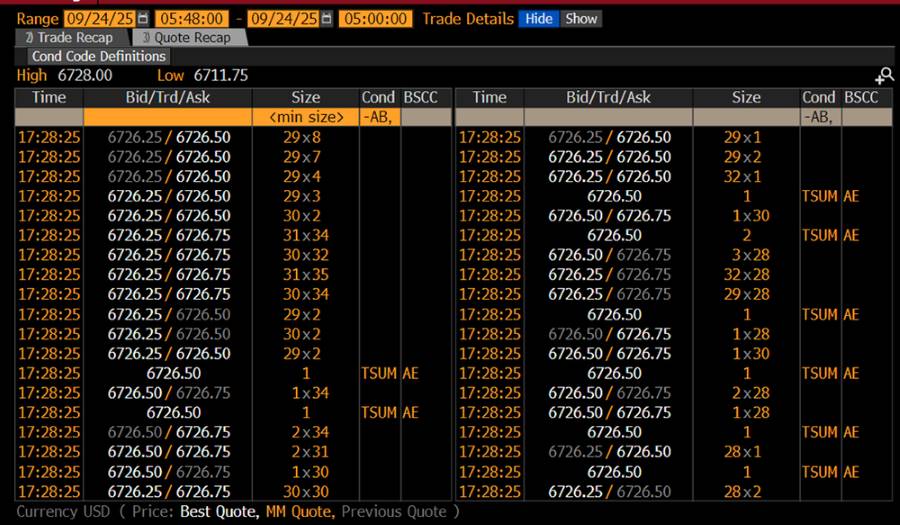Click the left Bid/Trd/Ask filter field
900x525 pixels.
coord(167,117)
